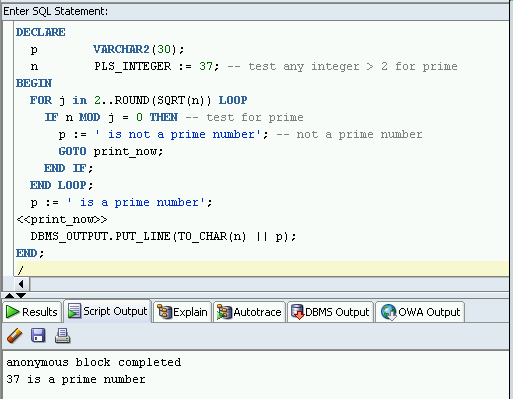Screen dimensions: 513x399
Task: Open the OWA Output tab
Action: tap(420, 312)
